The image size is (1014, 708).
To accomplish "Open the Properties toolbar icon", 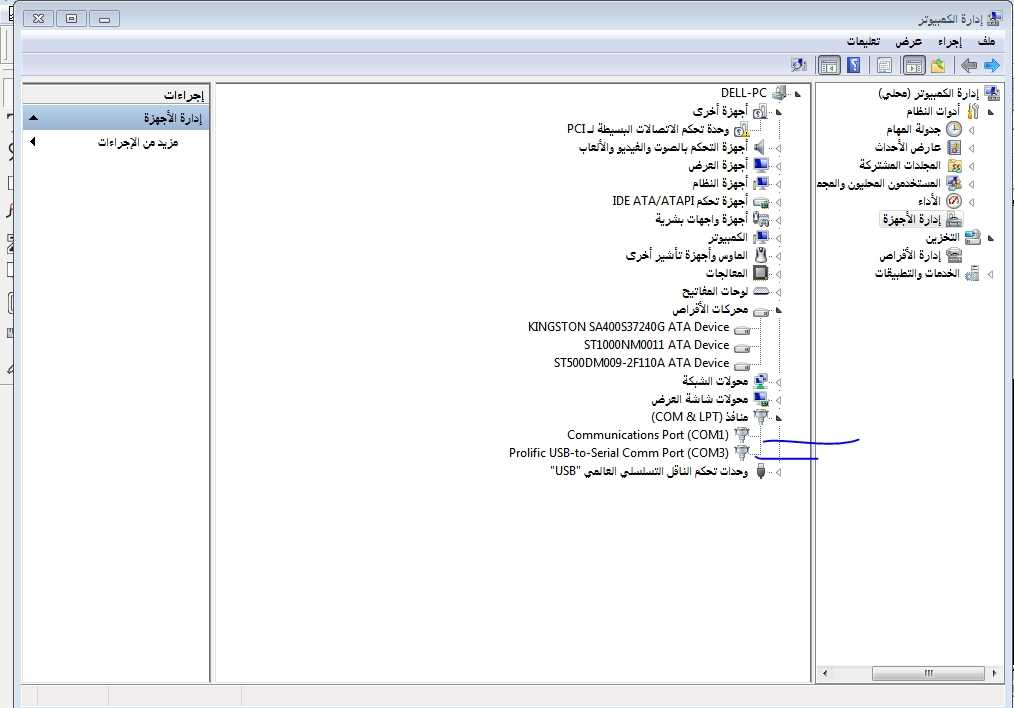I will point(884,66).
